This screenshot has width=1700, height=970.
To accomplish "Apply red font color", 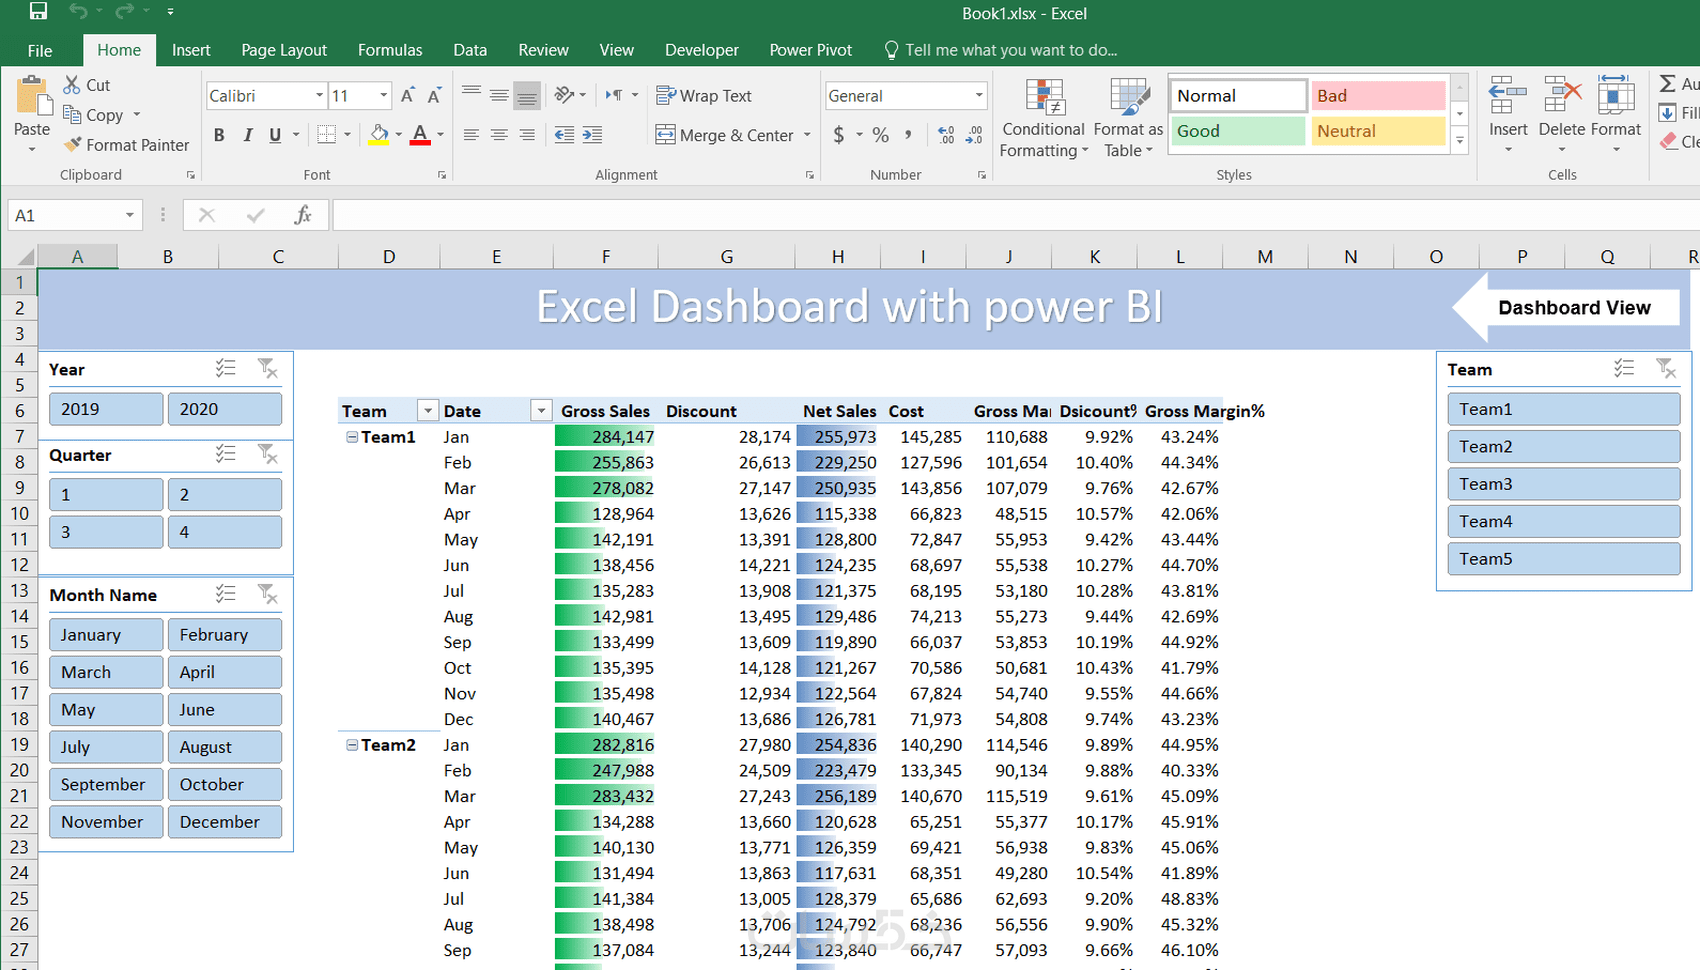I will (420, 135).
